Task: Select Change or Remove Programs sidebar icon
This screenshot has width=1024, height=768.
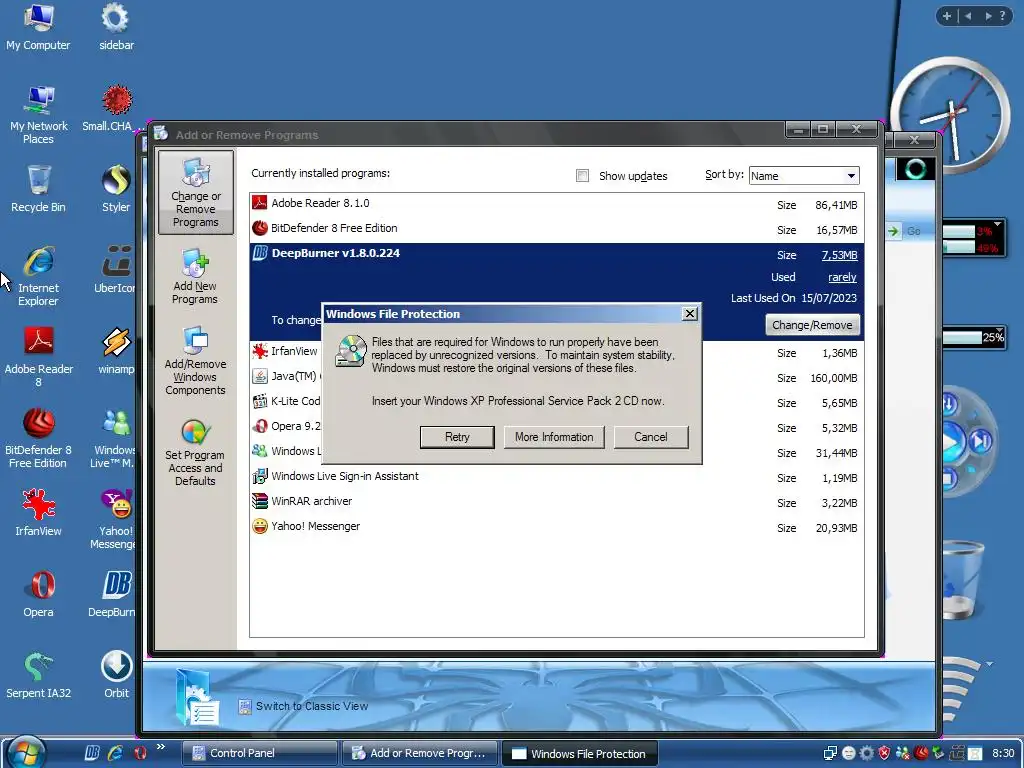Action: [x=196, y=192]
